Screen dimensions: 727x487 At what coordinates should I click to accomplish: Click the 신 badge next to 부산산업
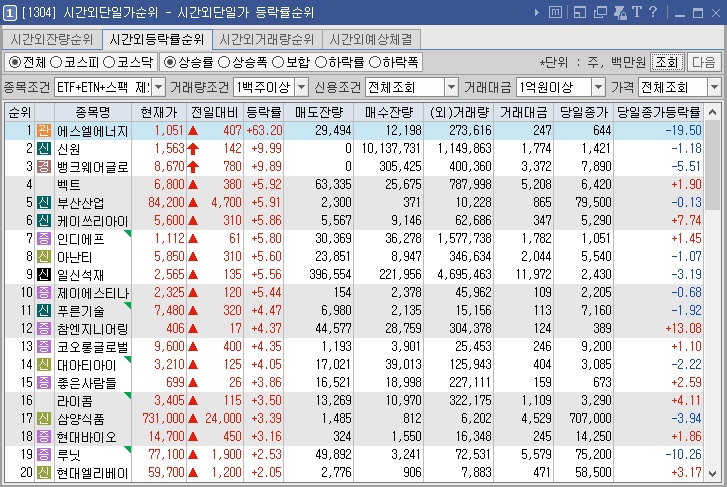point(44,203)
